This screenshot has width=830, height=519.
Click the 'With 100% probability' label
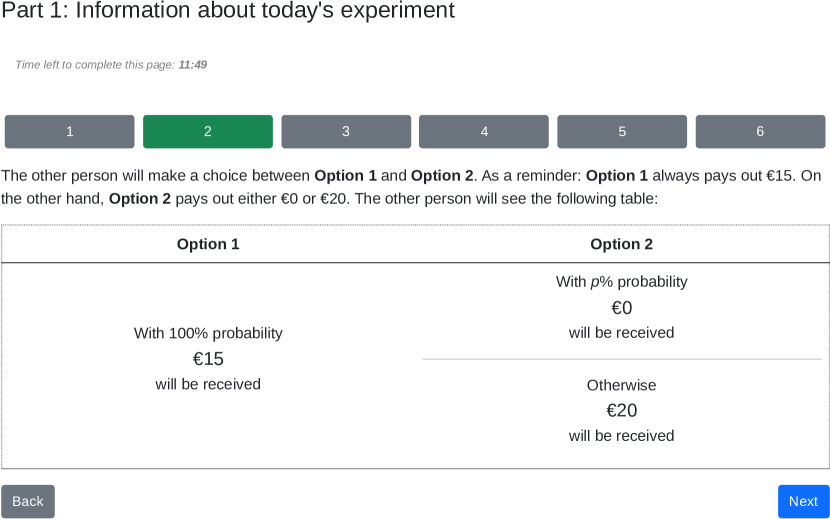click(208, 333)
